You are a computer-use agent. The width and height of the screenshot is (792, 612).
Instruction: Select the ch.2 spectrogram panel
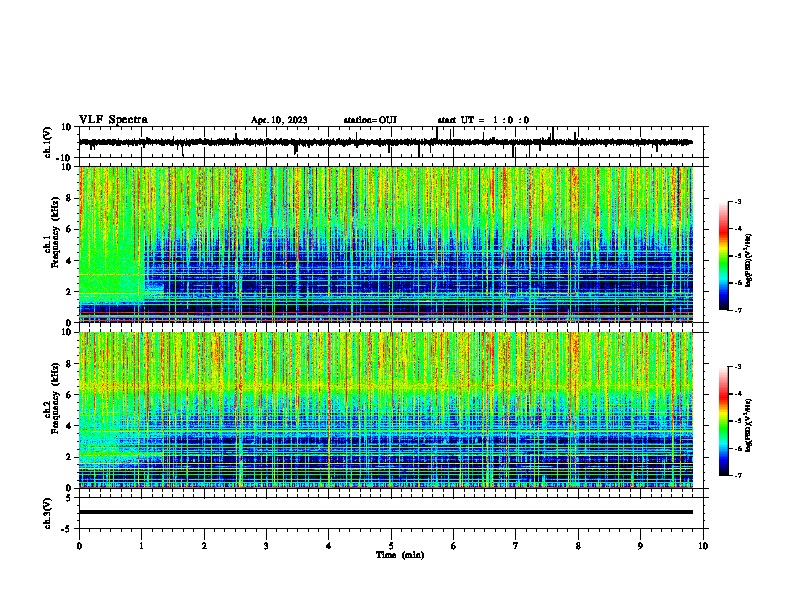tap(386, 410)
